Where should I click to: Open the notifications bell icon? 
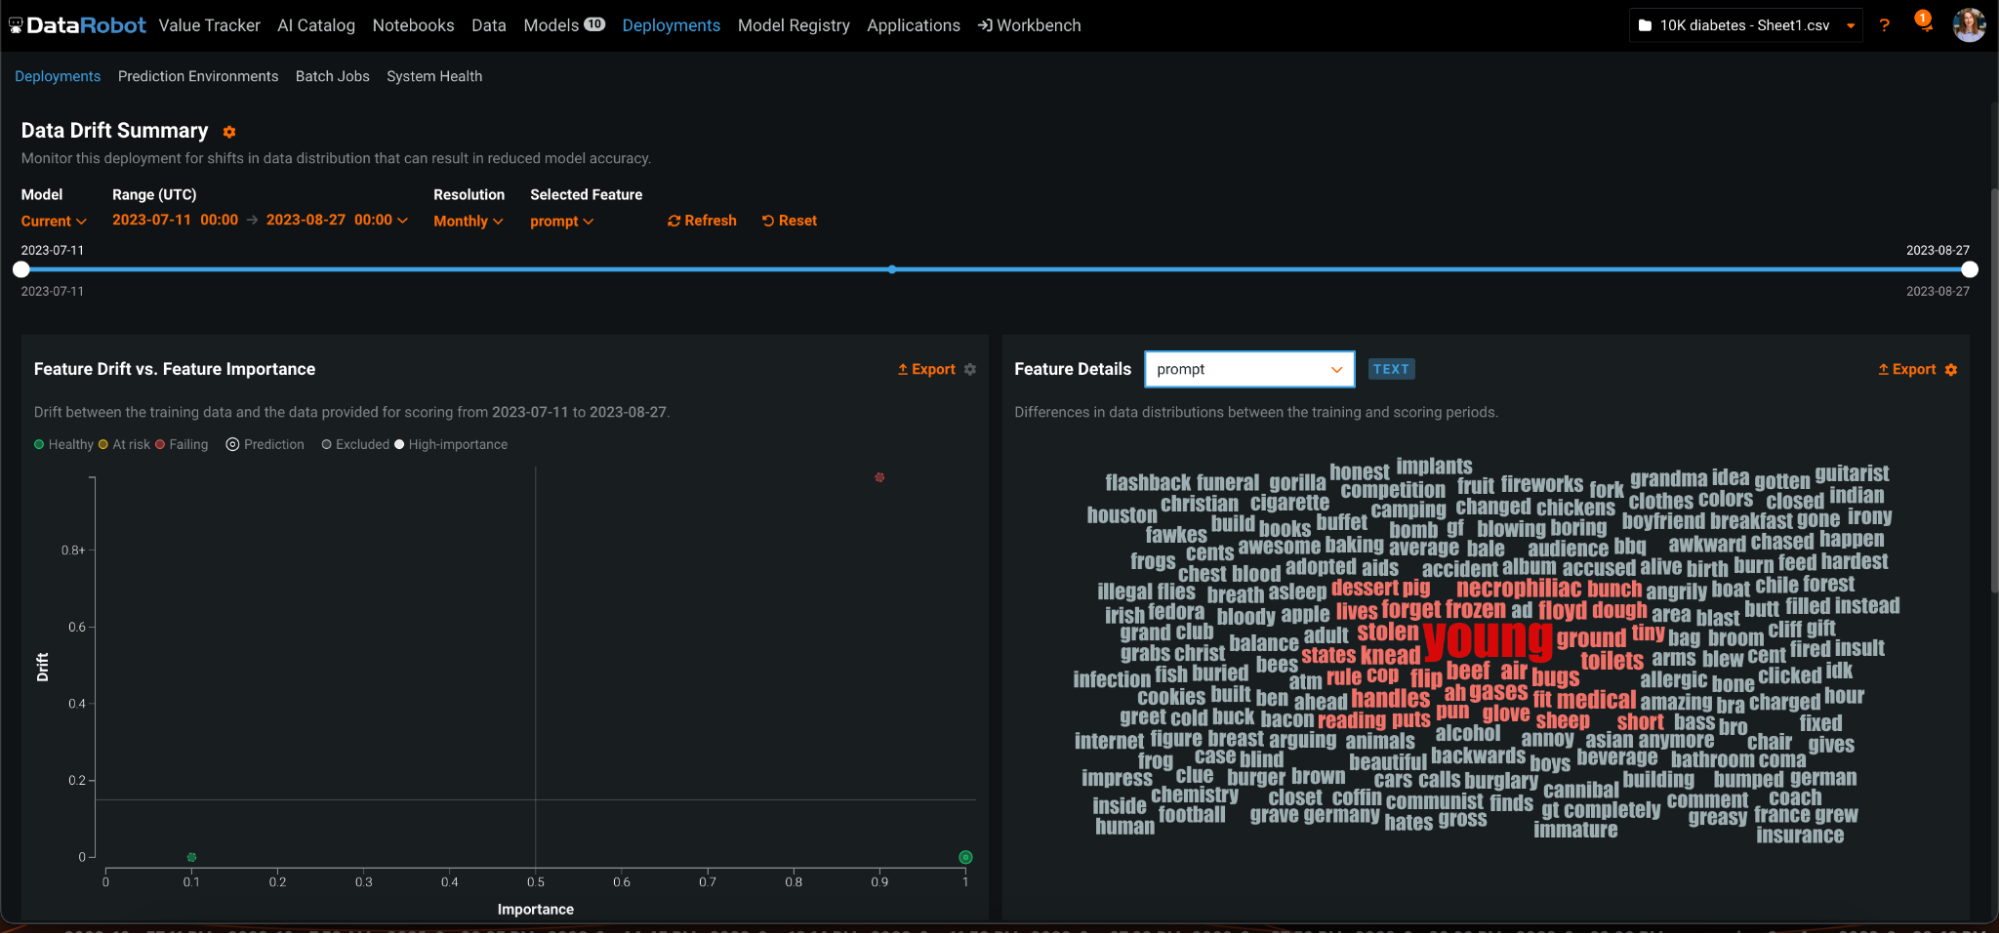pos(1923,23)
